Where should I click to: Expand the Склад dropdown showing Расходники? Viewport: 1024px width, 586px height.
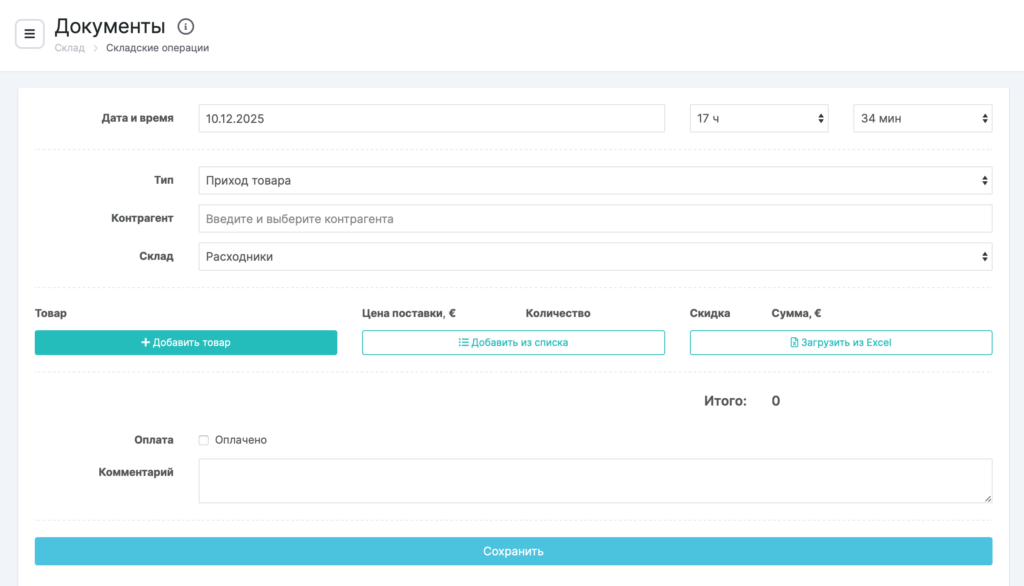point(595,257)
